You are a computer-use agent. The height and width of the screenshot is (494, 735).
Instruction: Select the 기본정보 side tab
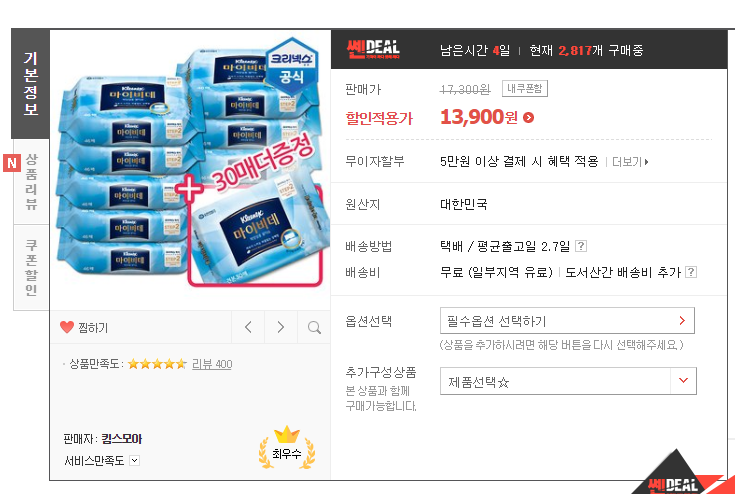(x=30, y=84)
